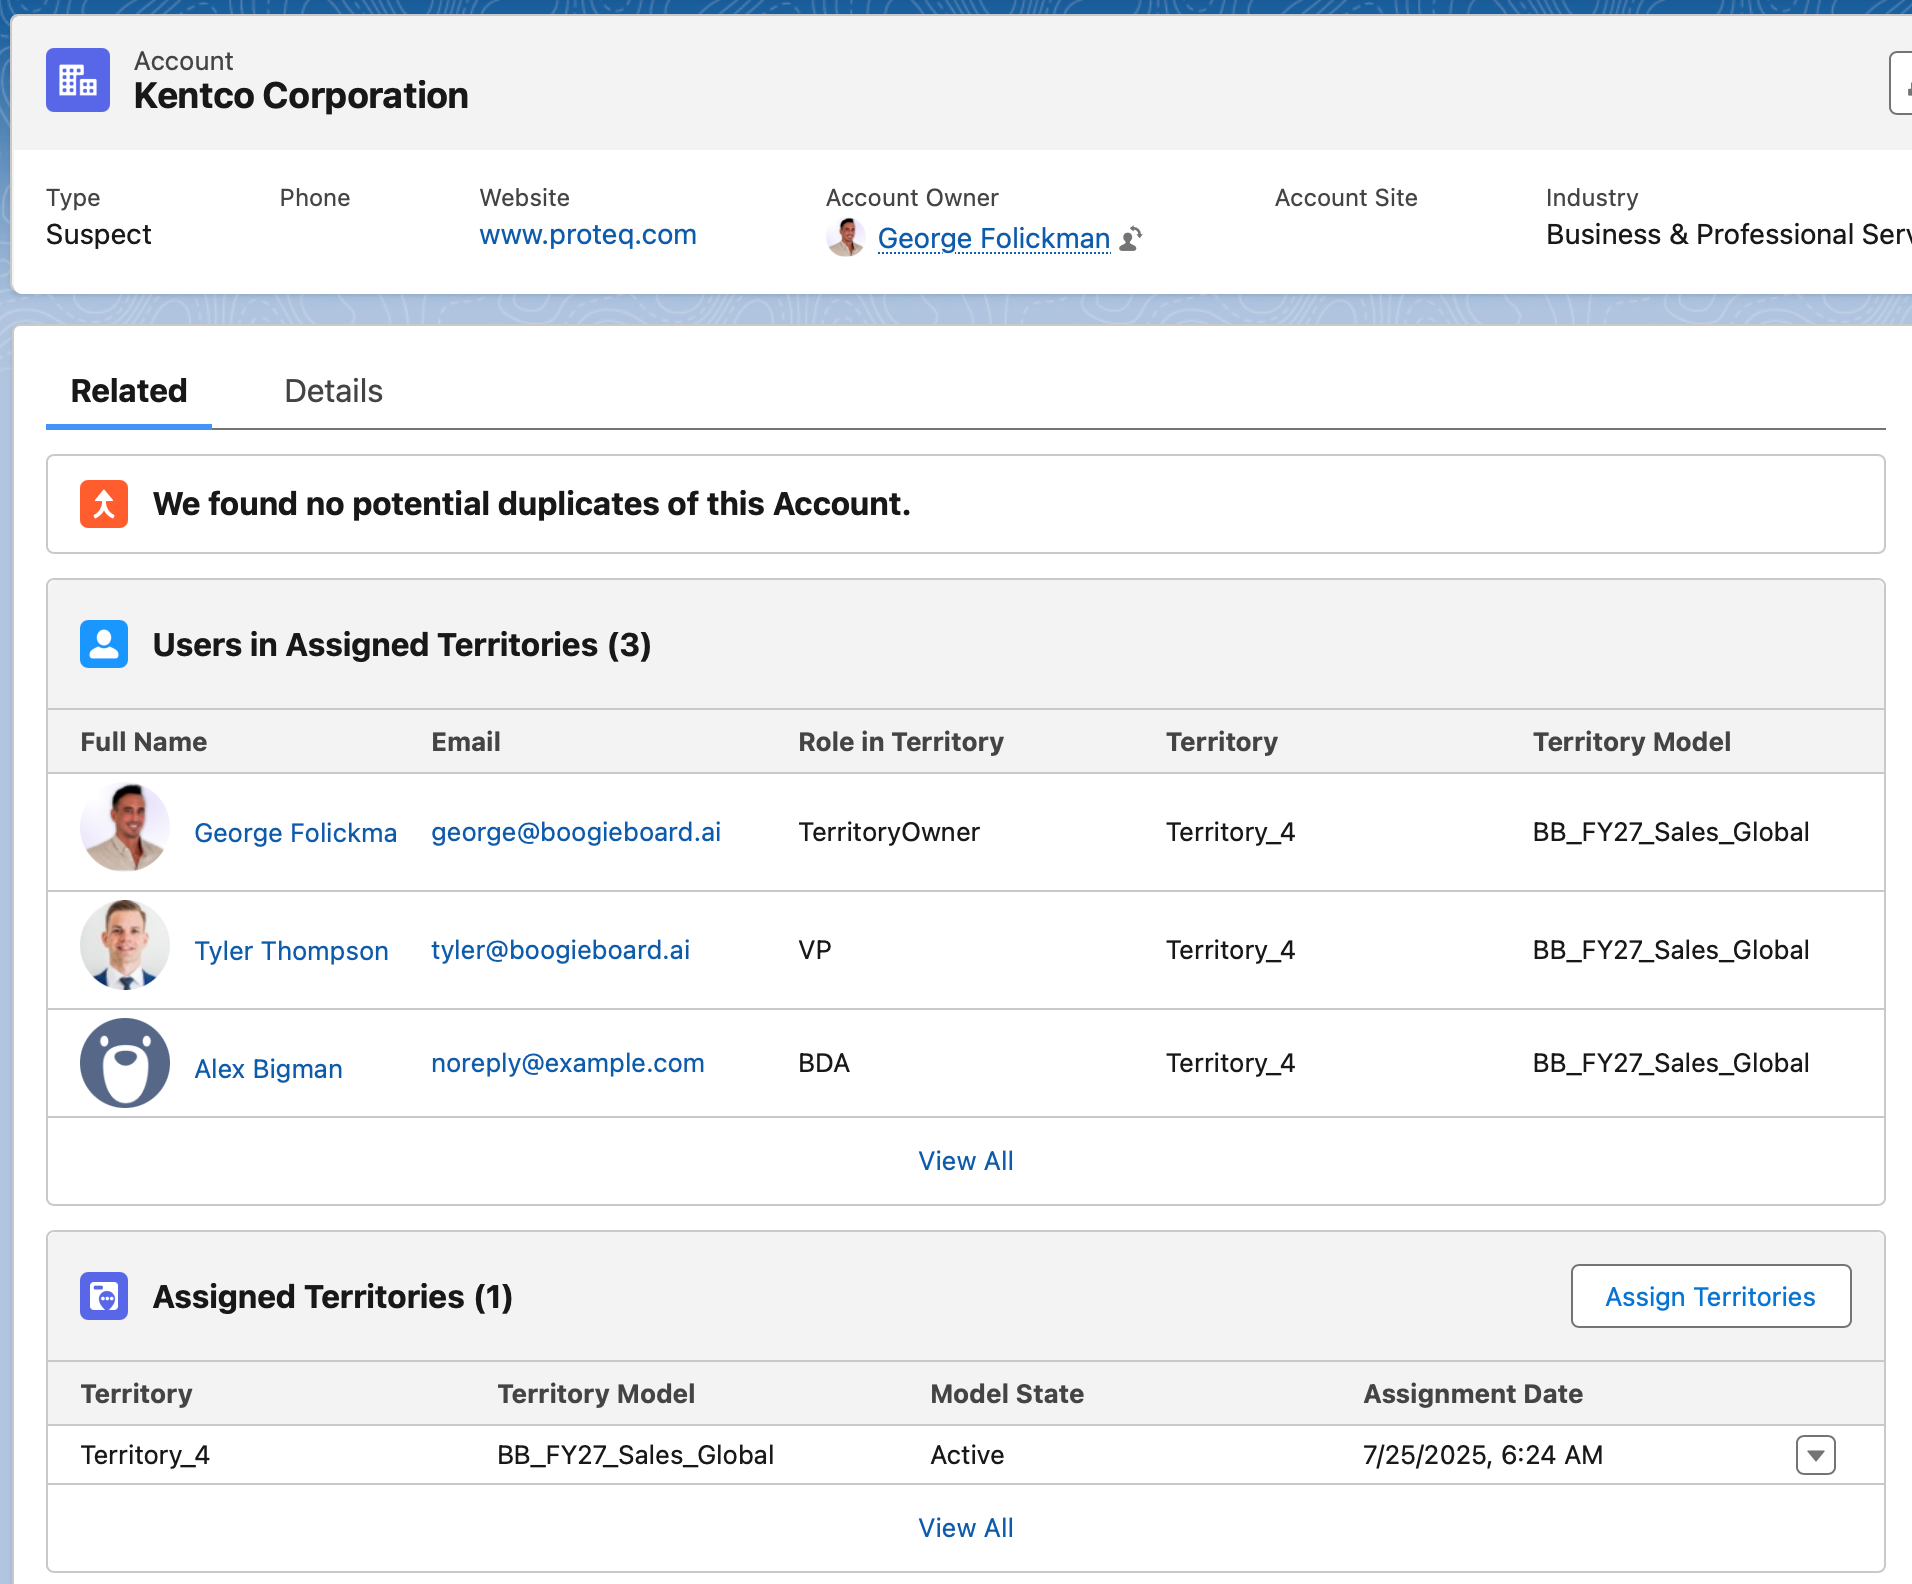Viewport: 1912px width, 1584px height.
Task: Click View All under Users in Assigned Territories
Action: point(965,1160)
